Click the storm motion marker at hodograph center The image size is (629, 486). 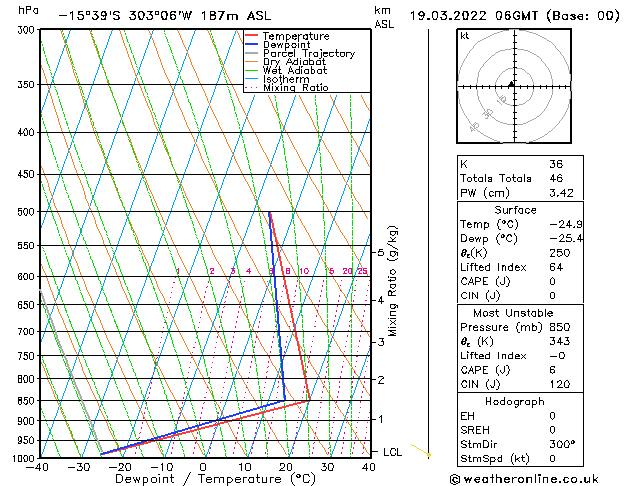511,84
